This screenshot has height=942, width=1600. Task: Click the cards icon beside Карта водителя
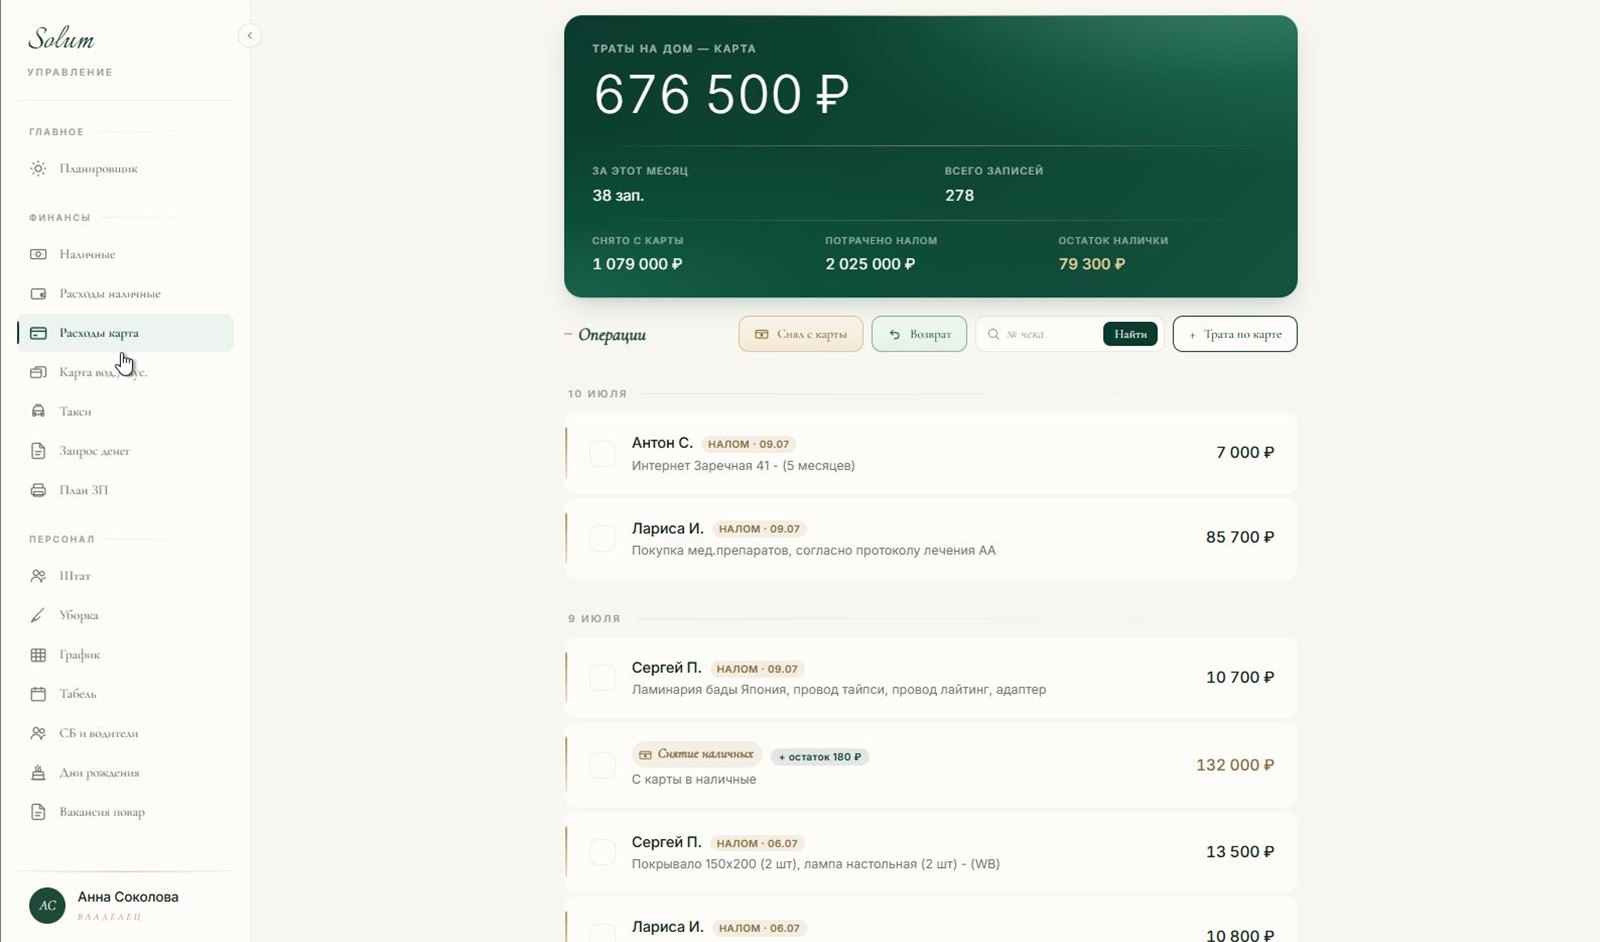38,372
